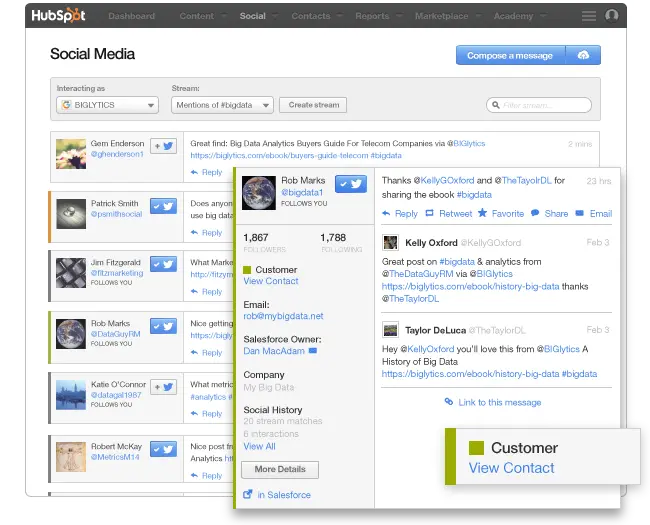
Task: Click the Retweet icon in popup
Action: 429,213
